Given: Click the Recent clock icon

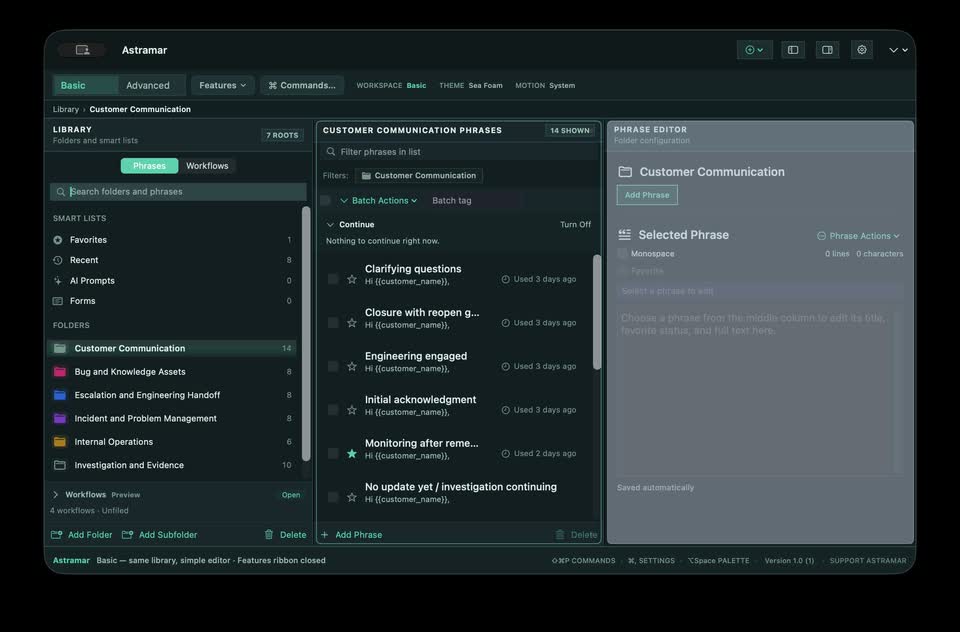Looking at the screenshot, I should coord(58,260).
